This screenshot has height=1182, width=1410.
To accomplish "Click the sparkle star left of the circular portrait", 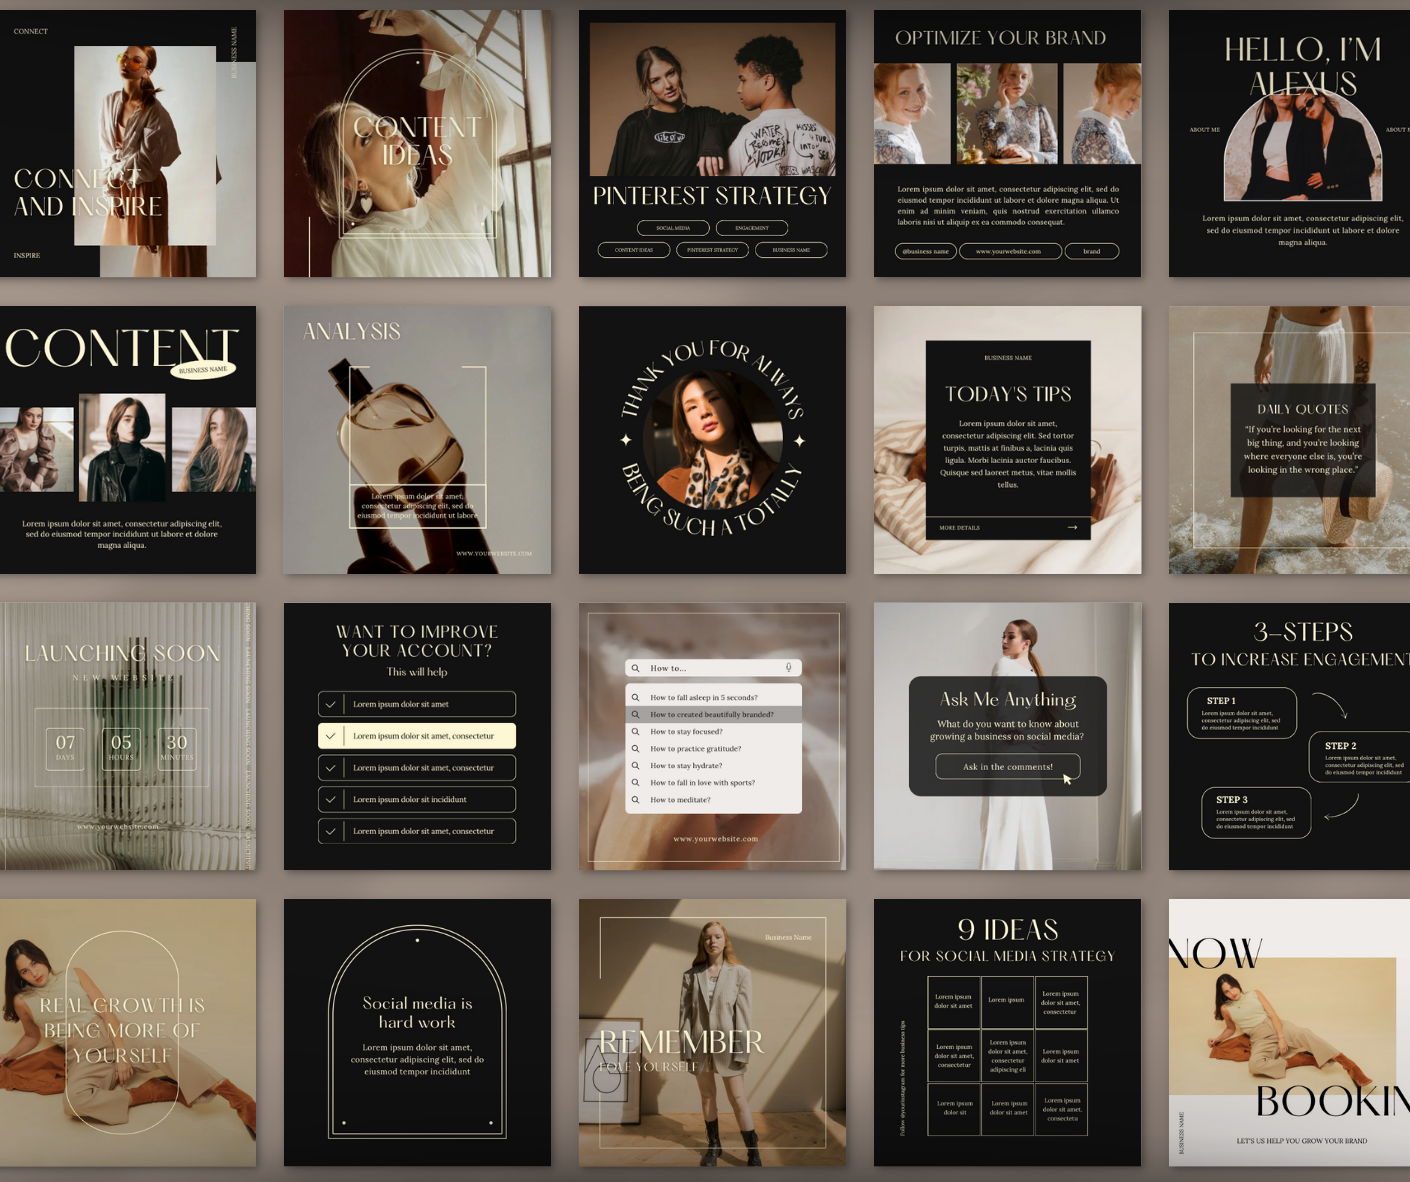I will (626, 440).
